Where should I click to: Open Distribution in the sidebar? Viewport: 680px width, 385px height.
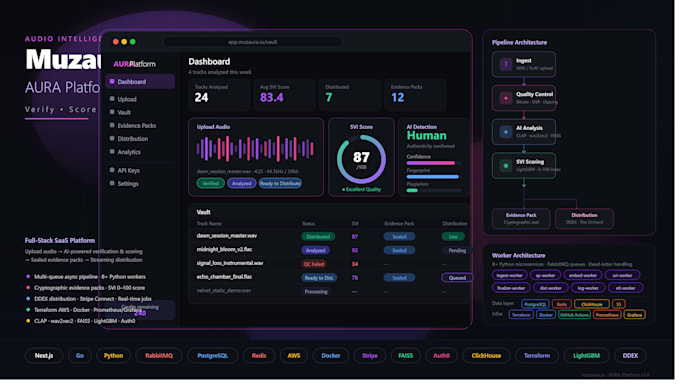point(133,139)
